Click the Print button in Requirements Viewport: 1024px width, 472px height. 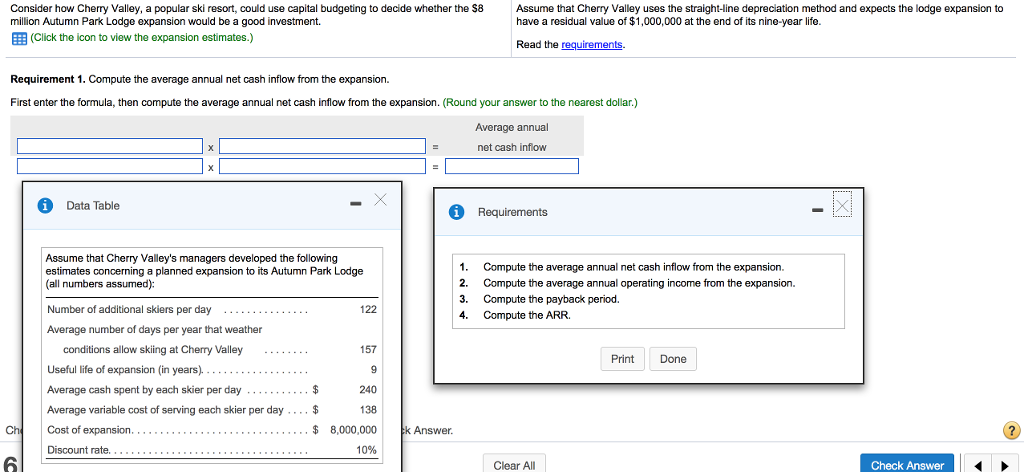(622, 359)
